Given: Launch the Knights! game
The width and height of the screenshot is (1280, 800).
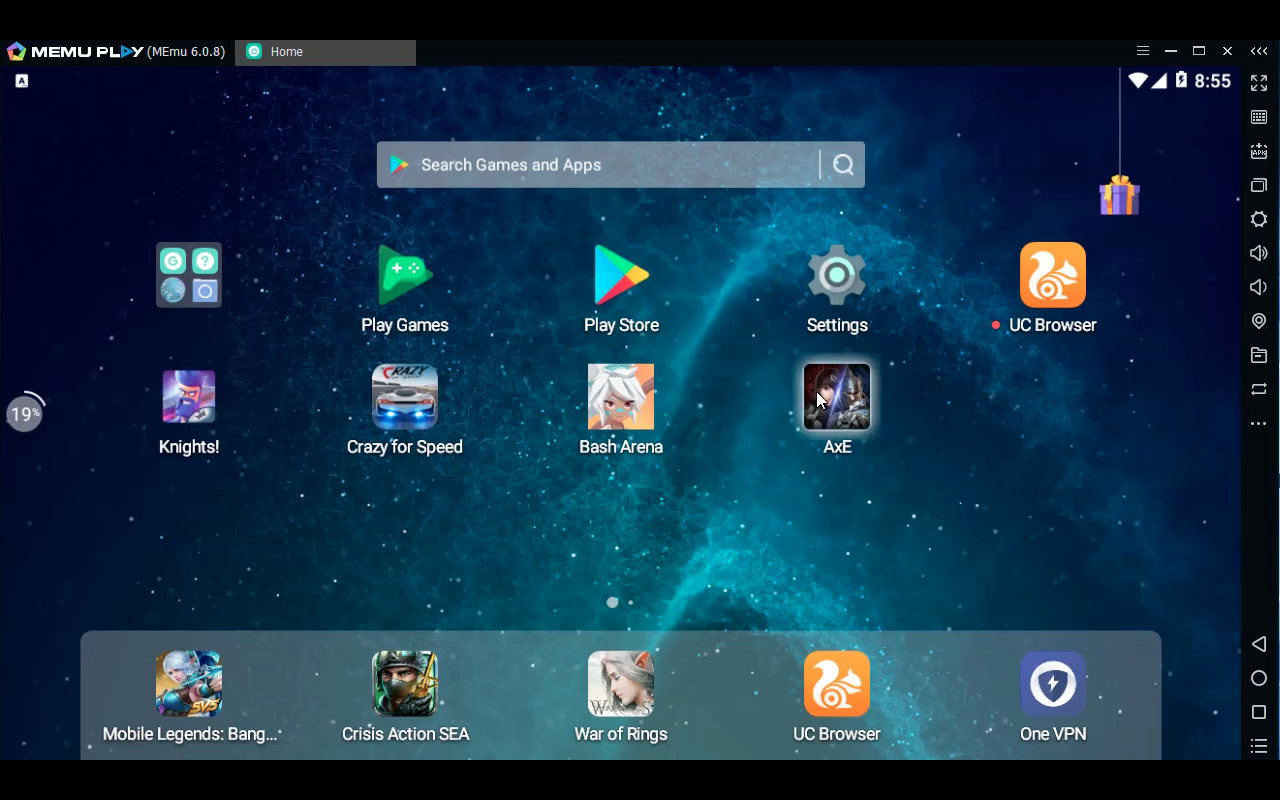Looking at the screenshot, I should (189, 410).
